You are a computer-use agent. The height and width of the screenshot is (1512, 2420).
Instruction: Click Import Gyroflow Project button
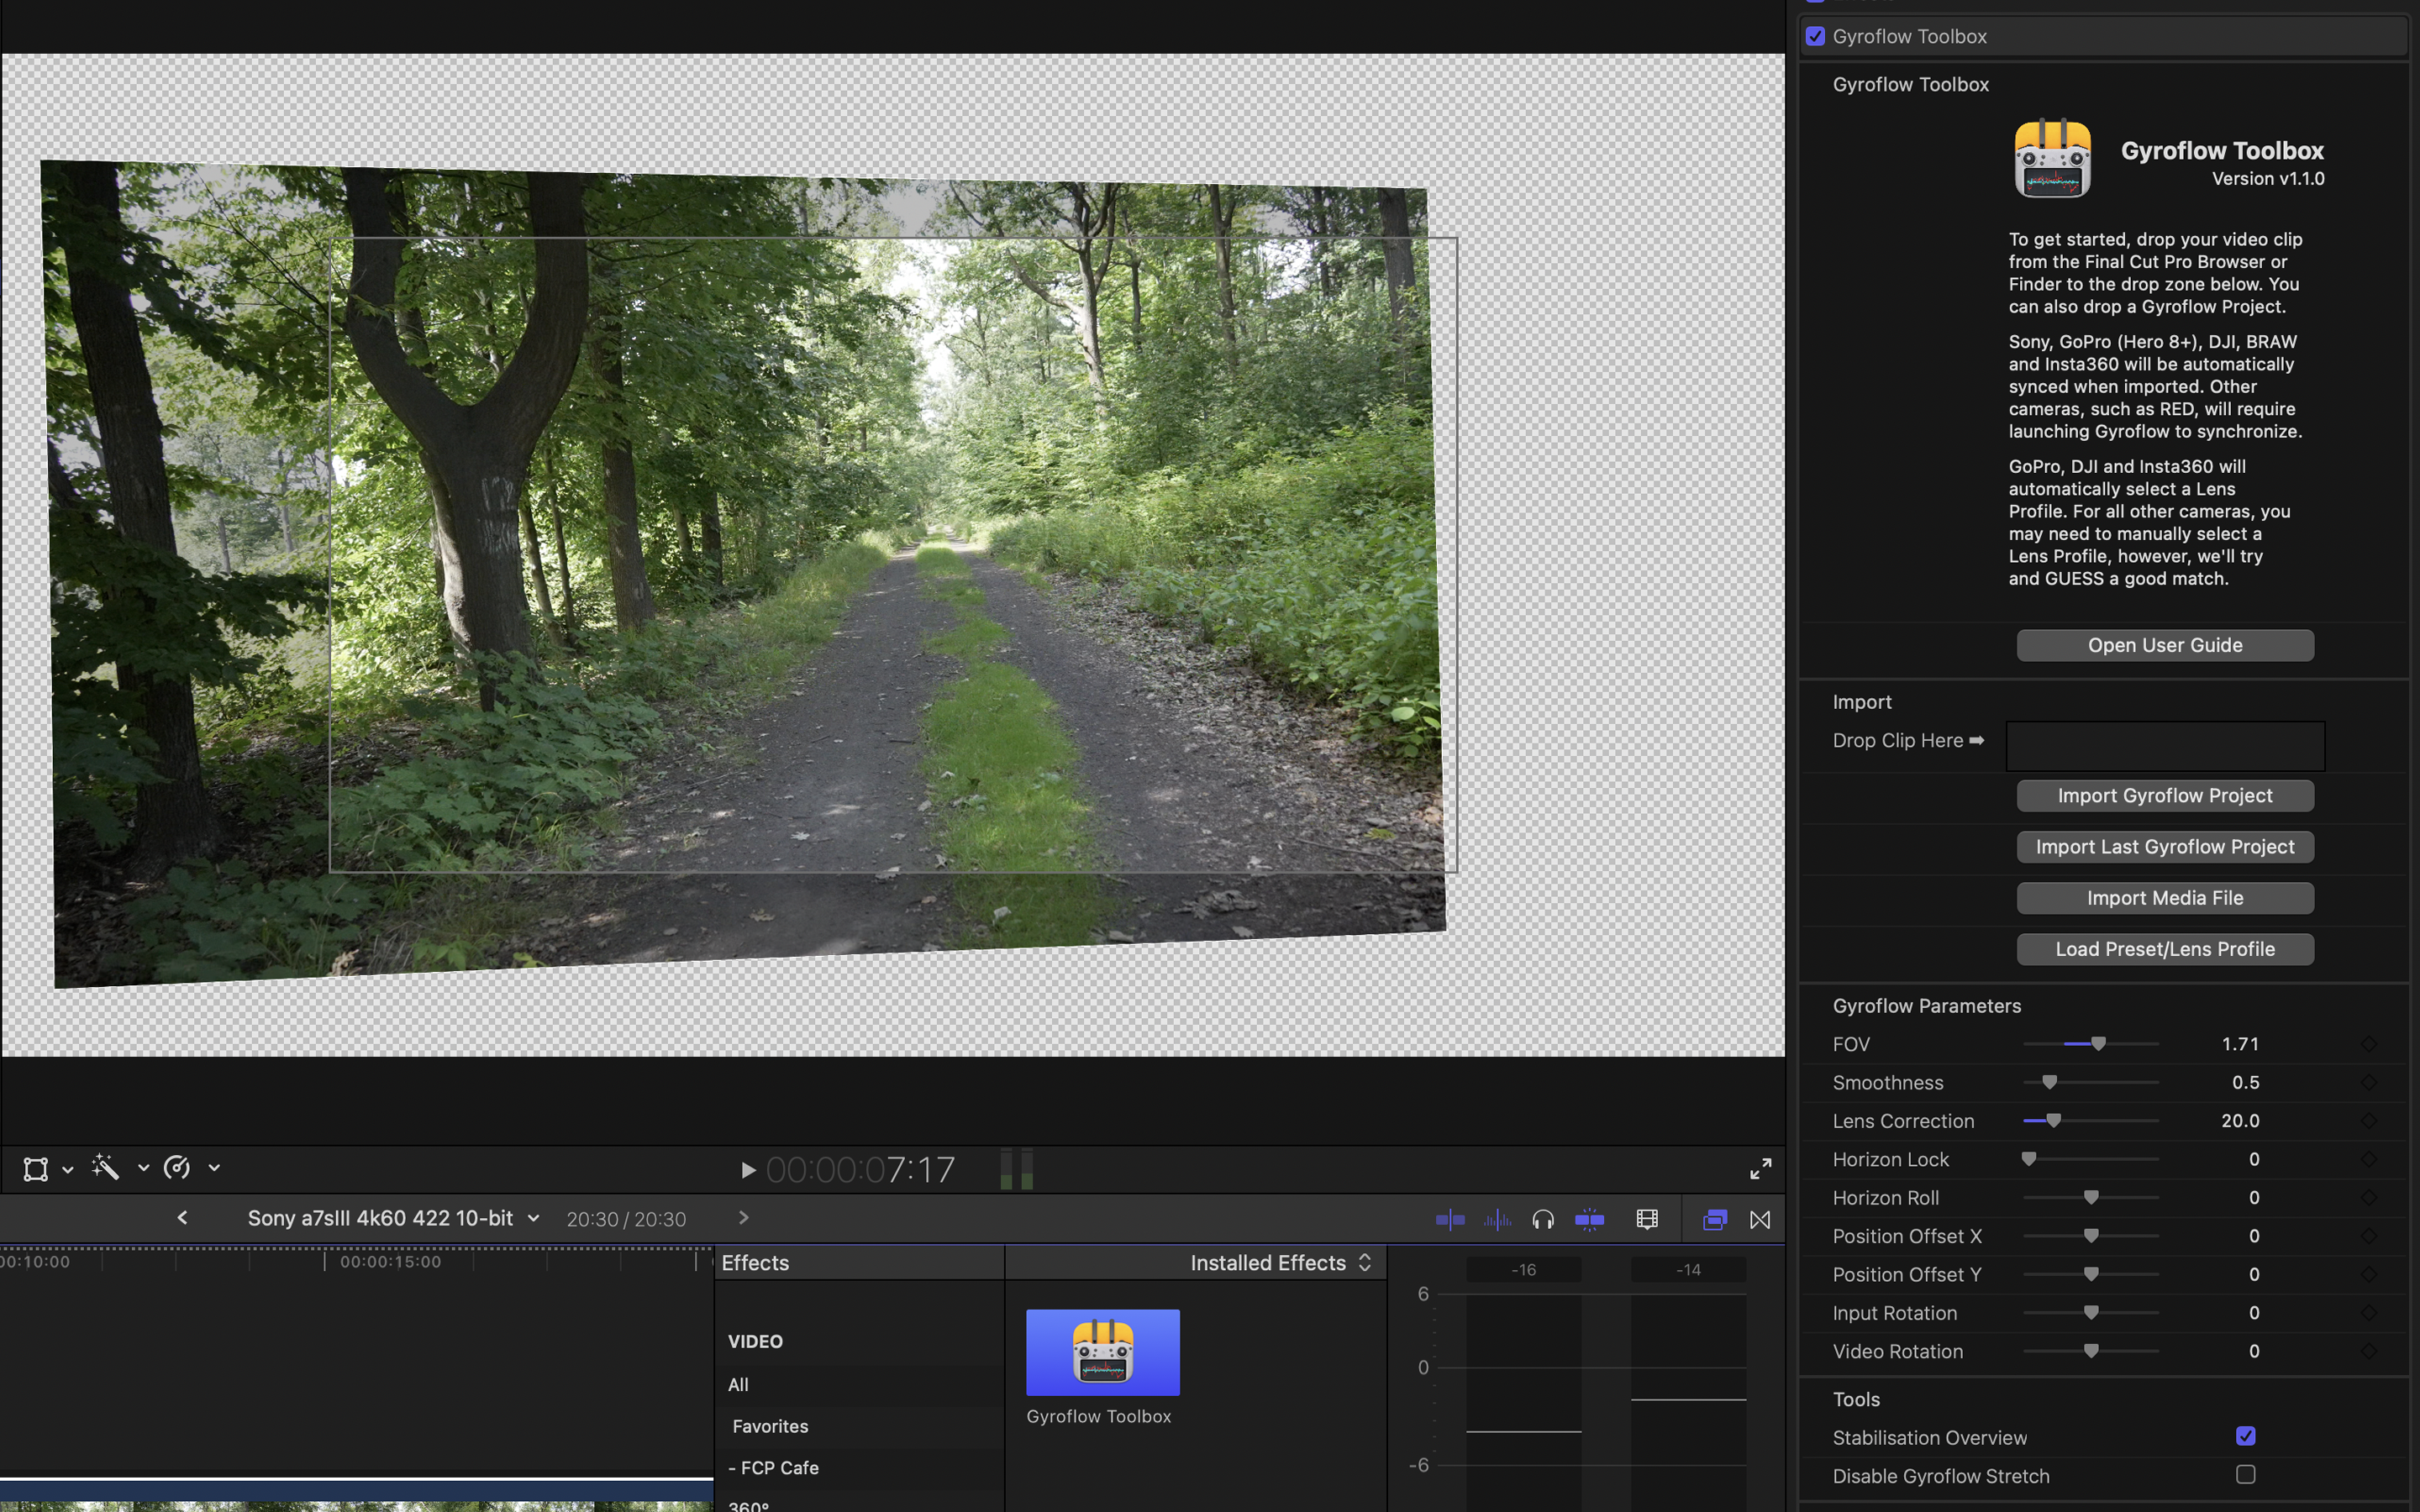[x=2164, y=795]
